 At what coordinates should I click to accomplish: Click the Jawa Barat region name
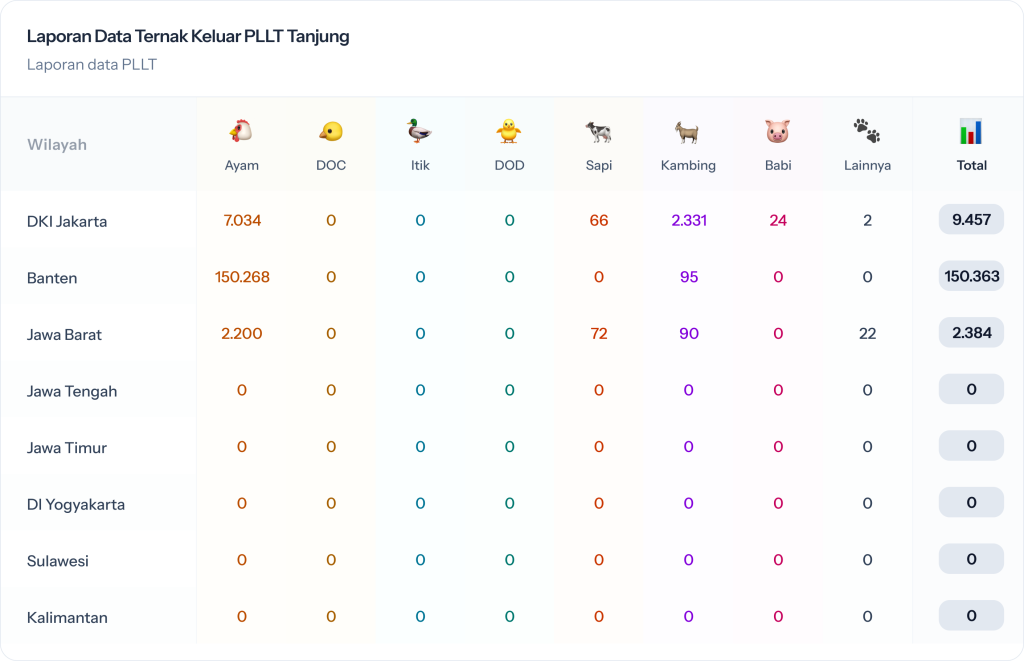[x=64, y=334]
